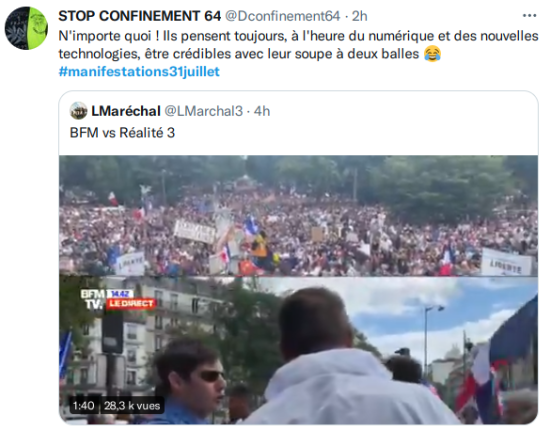Viewport: 550px width, 432px height.
Task: Open main tweet text starting 'N'importe quoi'
Action: pyautogui.click(x=298, y=45)
